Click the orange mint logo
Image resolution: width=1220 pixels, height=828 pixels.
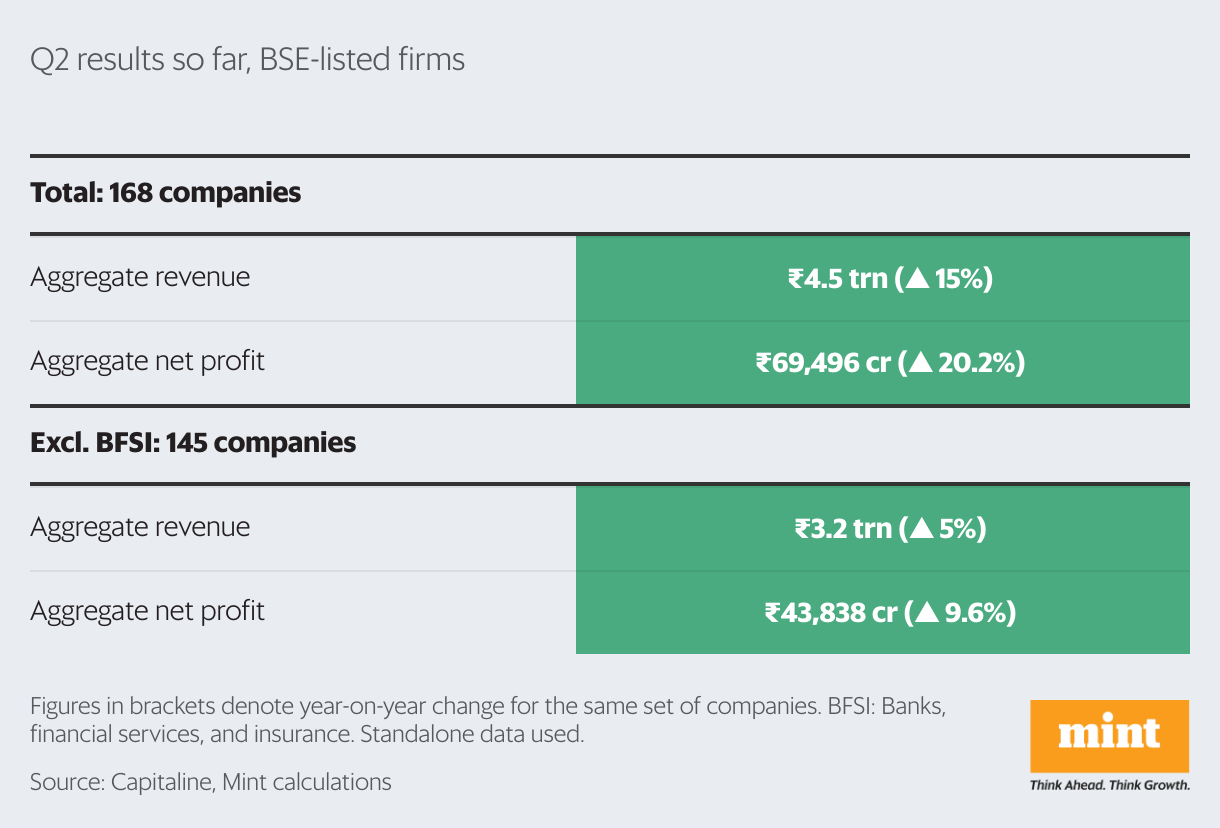click(x=1109, y=735)
